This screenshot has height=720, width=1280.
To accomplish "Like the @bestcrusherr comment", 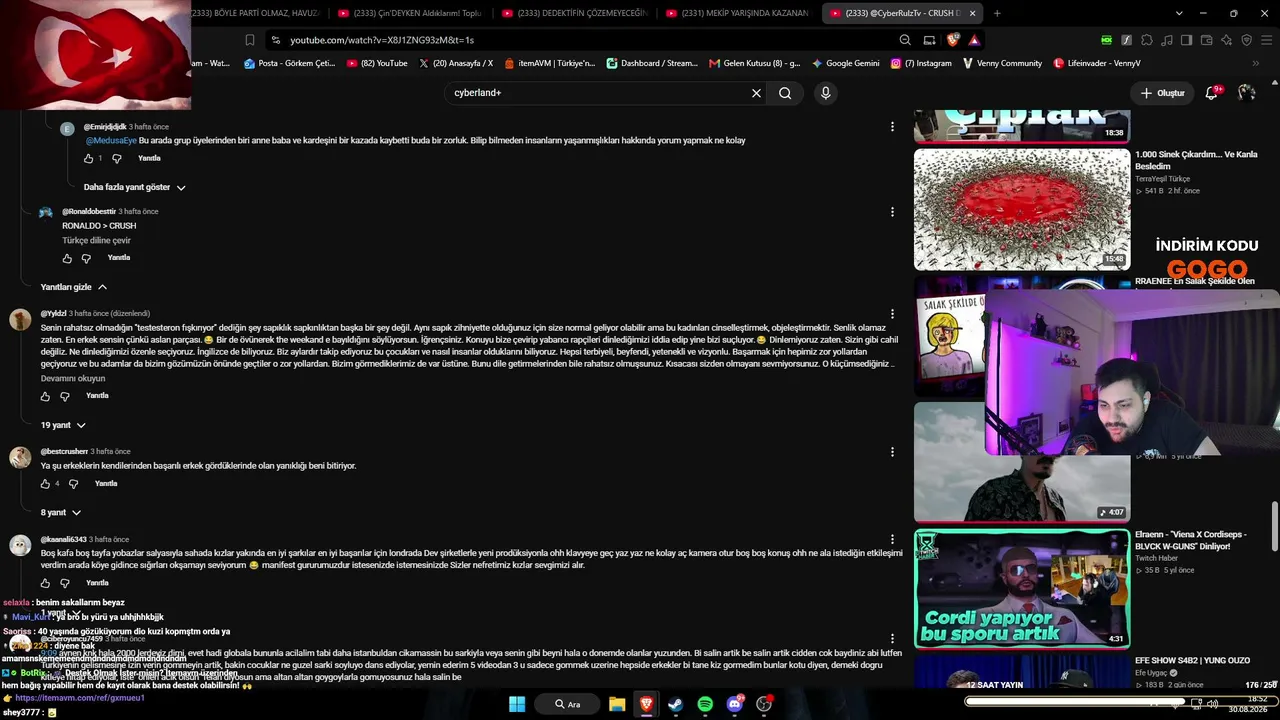I will pyautogui.click(x=45, y=484).
